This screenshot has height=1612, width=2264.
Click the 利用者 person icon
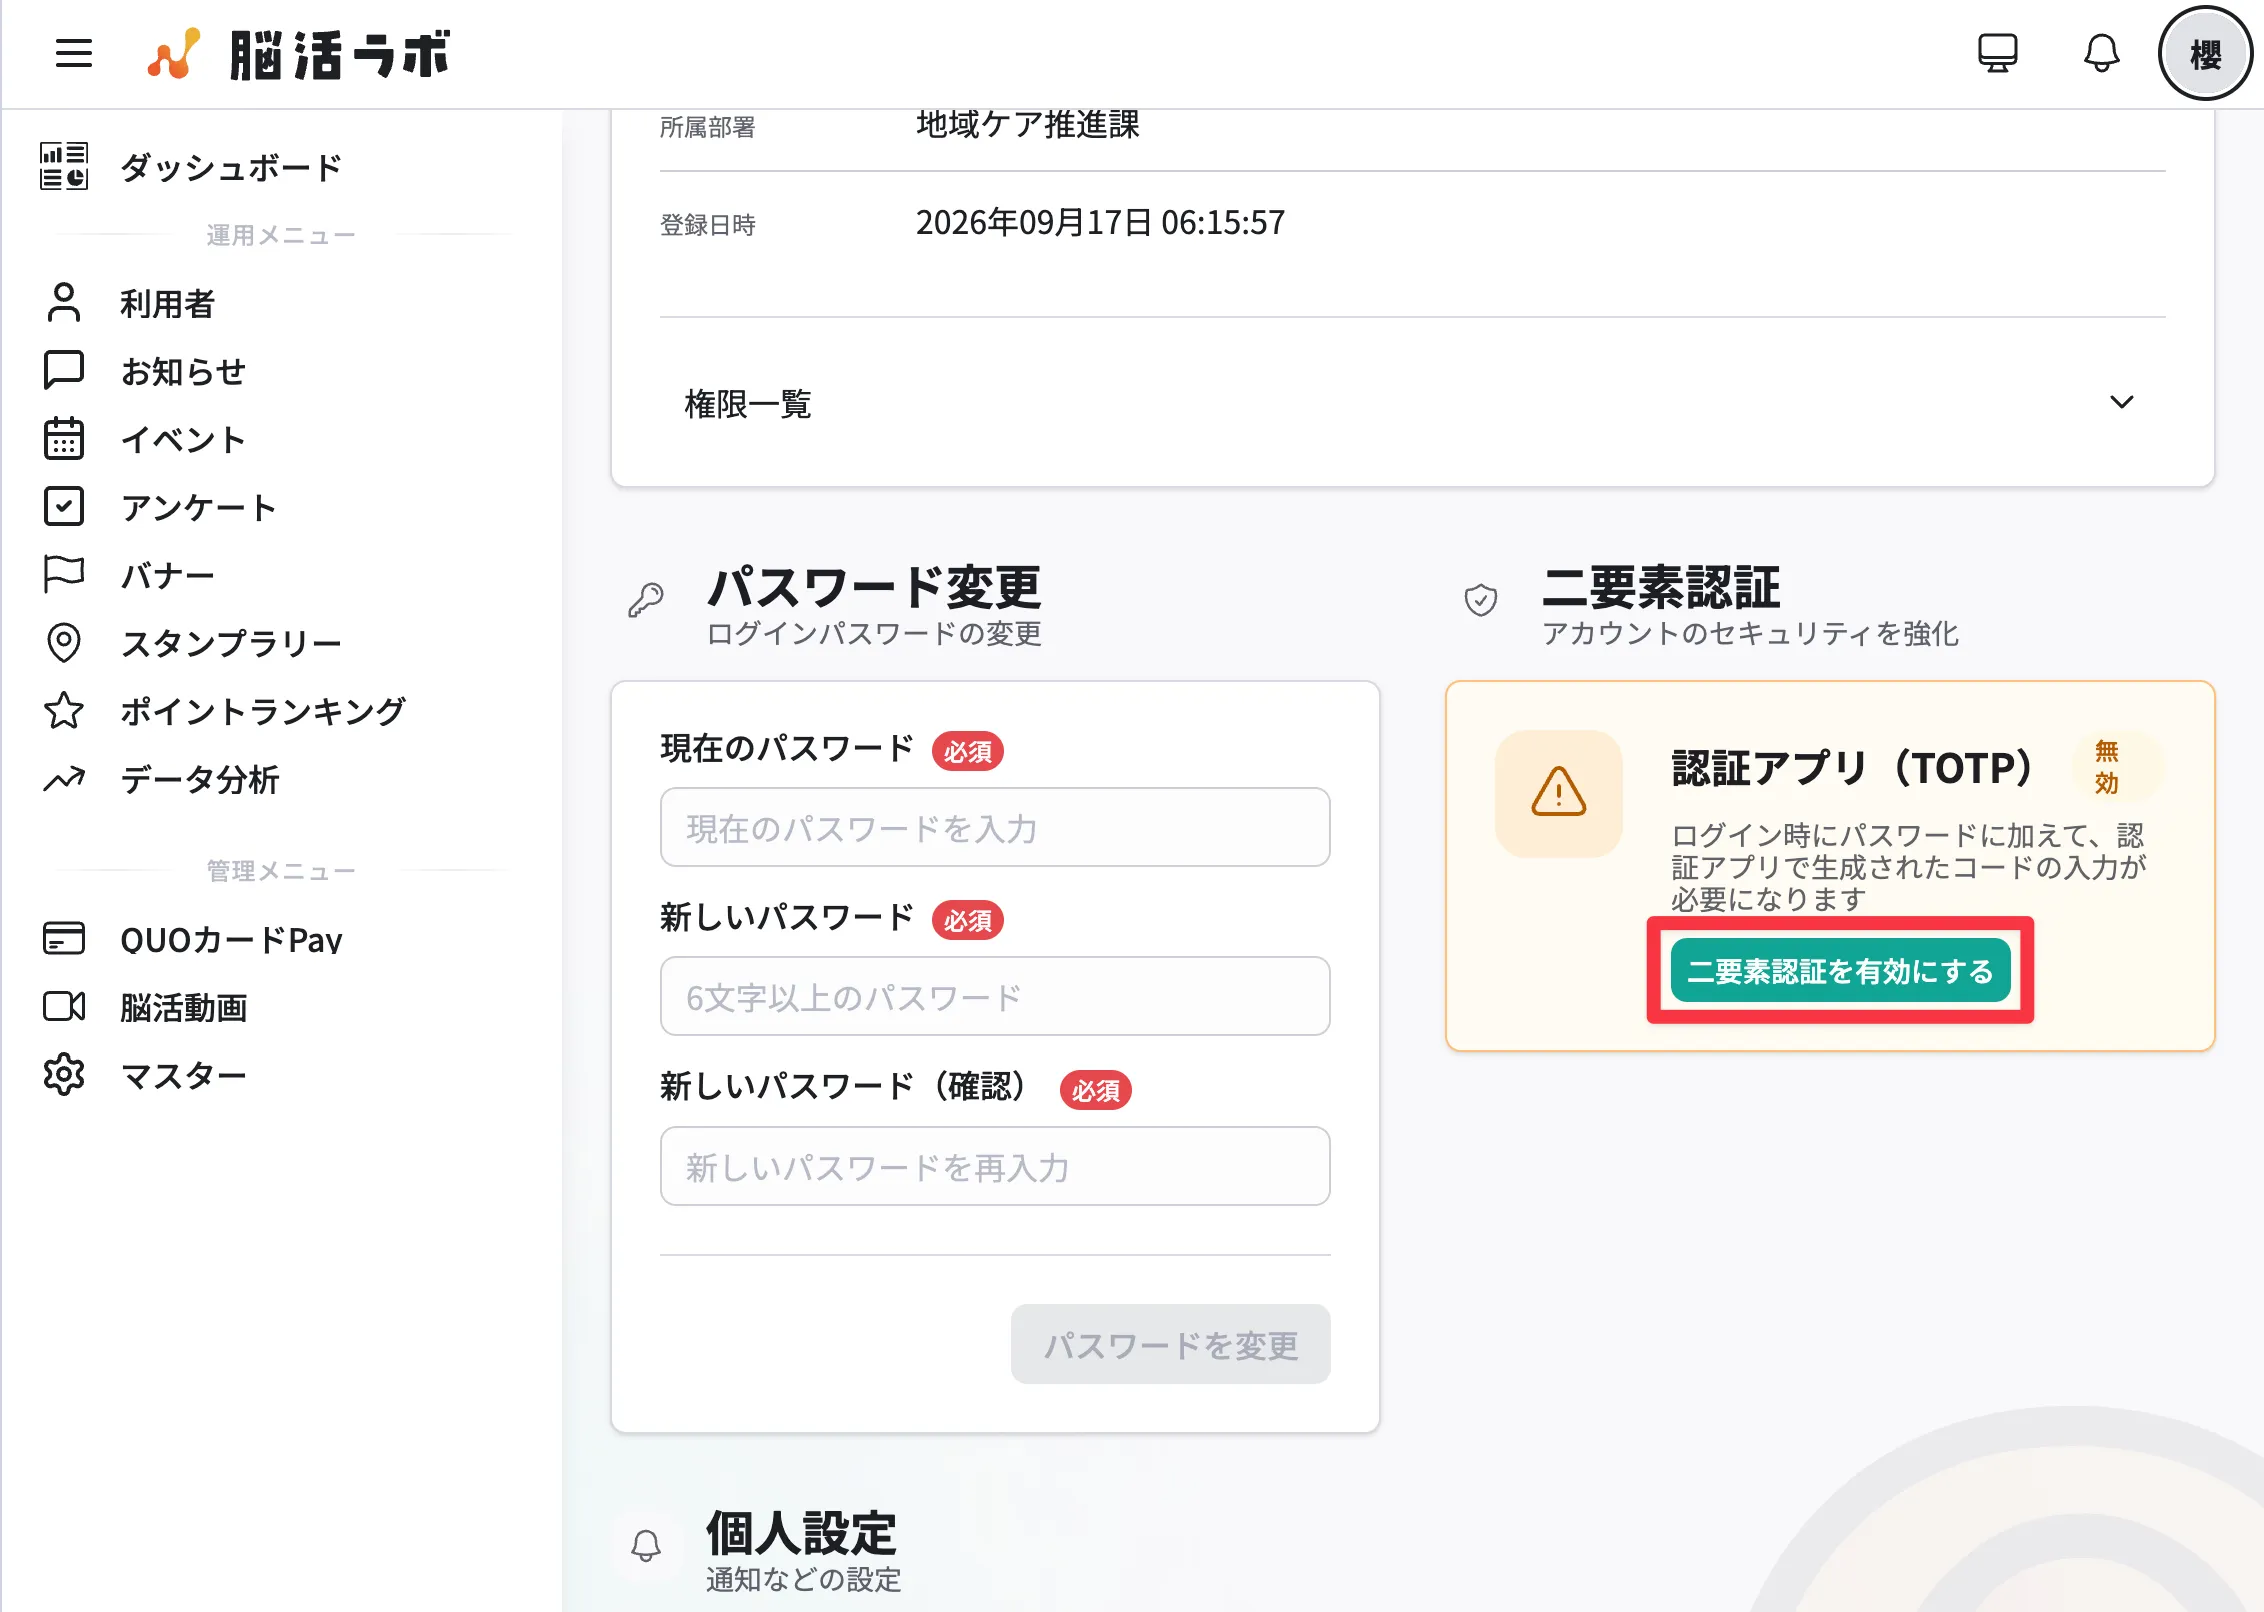[x=64, y=302]
